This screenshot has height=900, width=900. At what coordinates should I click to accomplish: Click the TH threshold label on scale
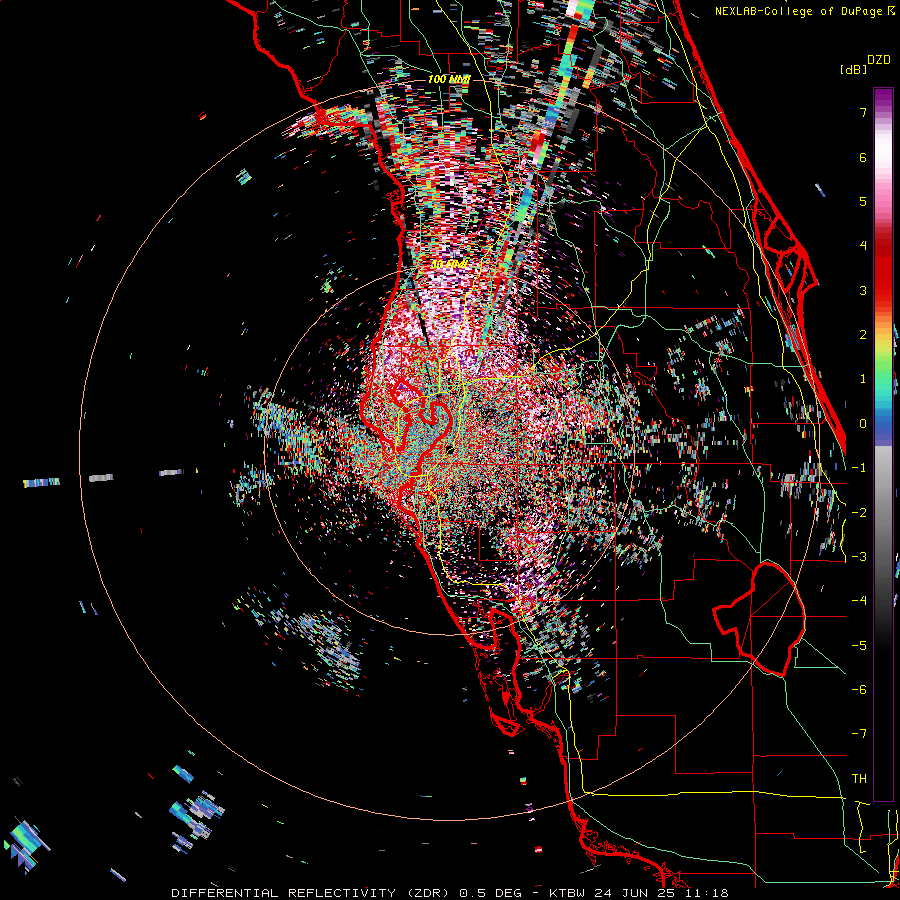(x=859, y=779)
